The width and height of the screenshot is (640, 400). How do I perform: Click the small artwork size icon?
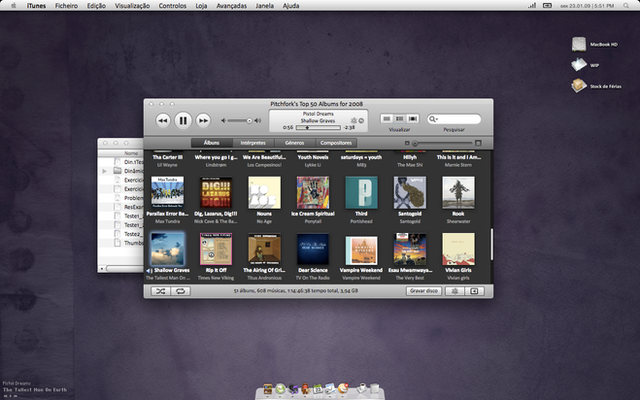pos(407,143)
